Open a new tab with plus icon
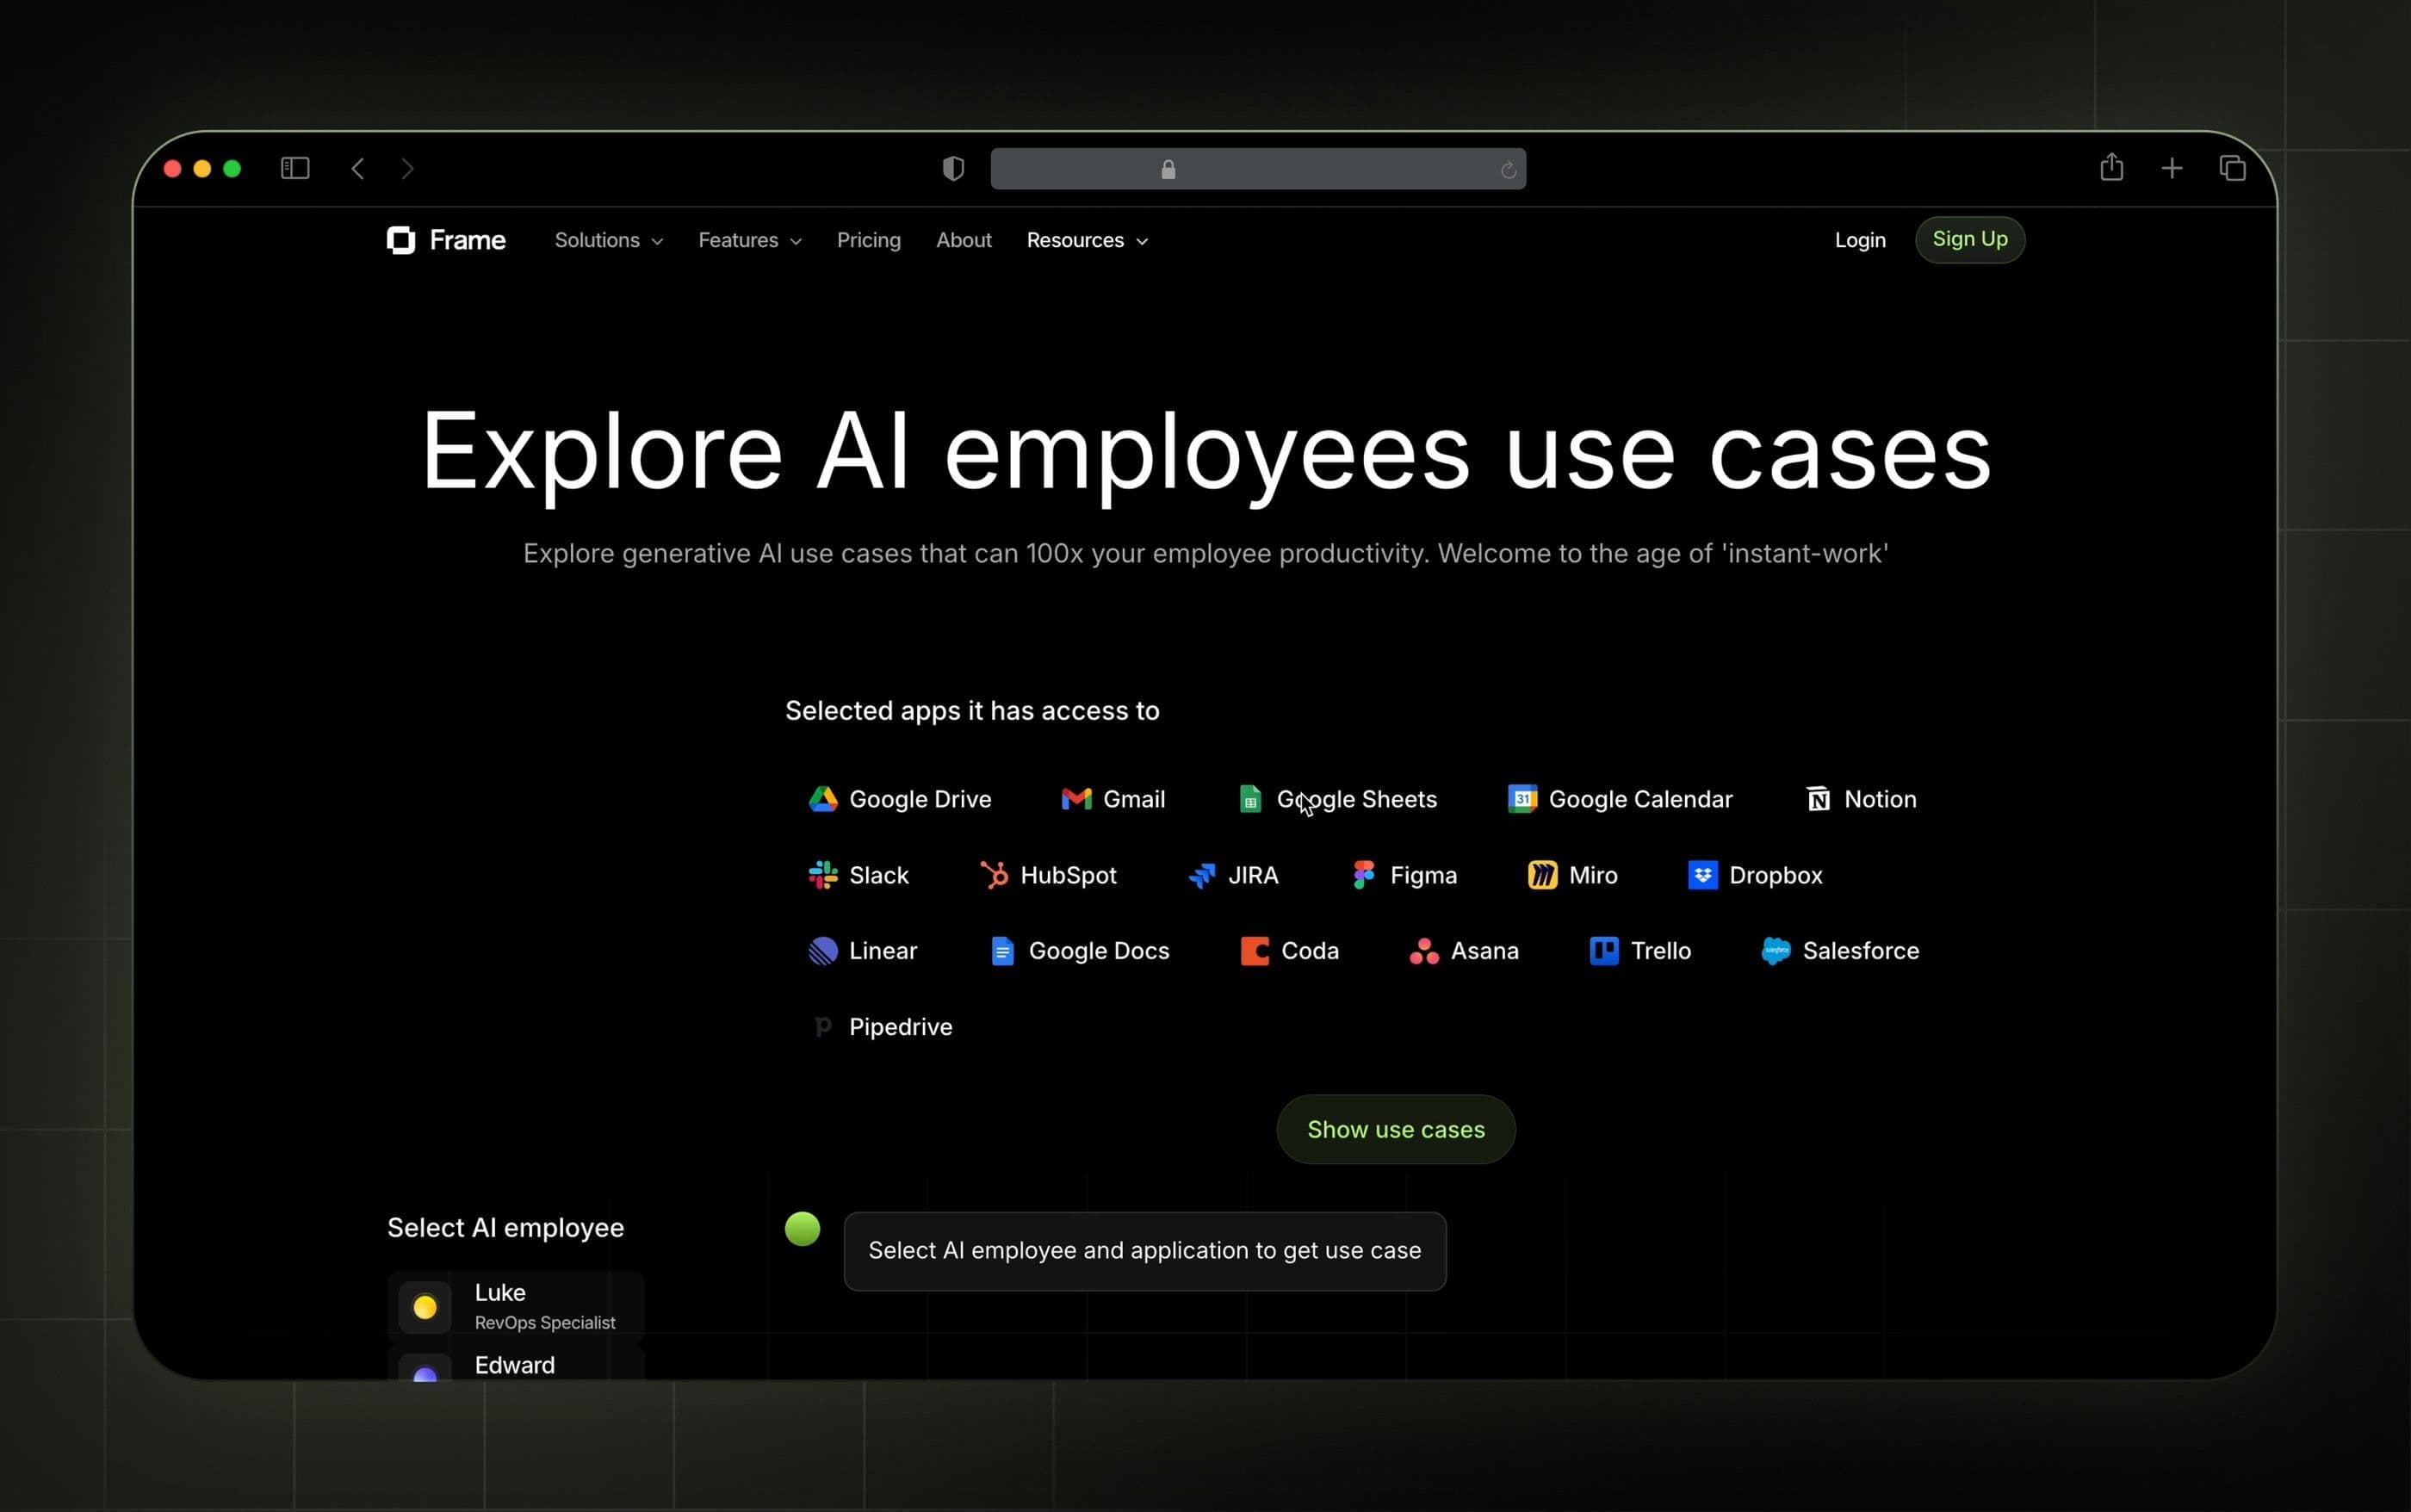This screenshot has height=1512, width=2411. pos(2171,168)
